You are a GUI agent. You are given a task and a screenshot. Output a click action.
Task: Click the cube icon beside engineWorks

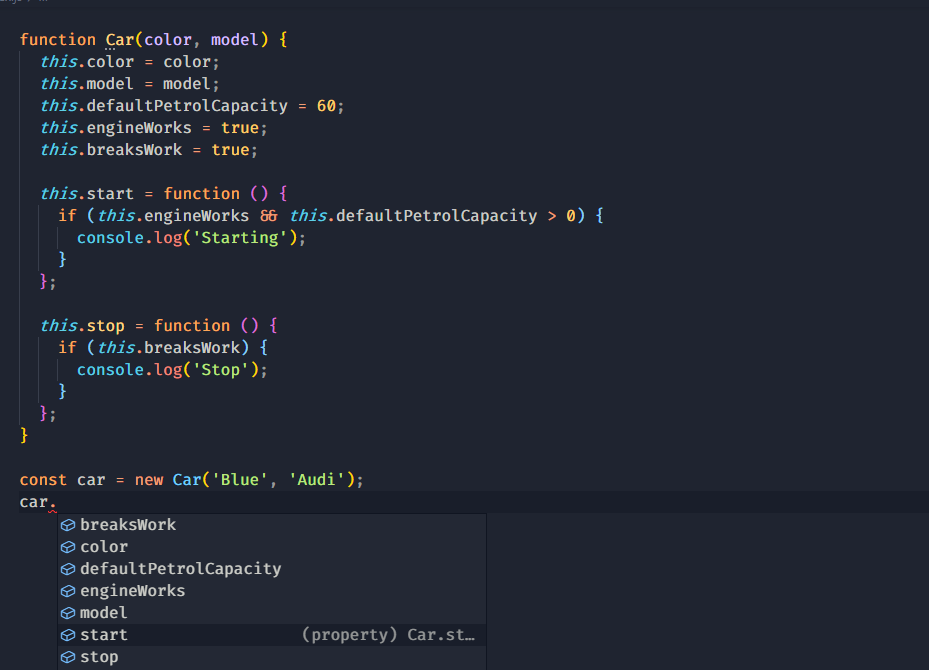coord(68,590)
